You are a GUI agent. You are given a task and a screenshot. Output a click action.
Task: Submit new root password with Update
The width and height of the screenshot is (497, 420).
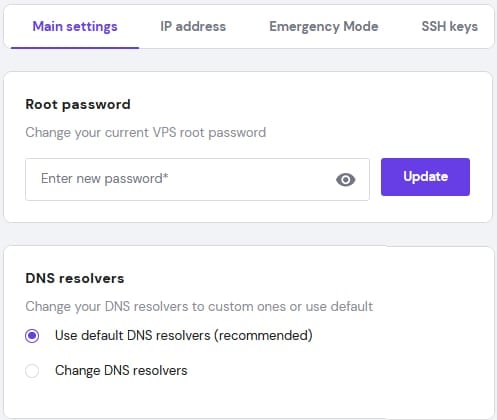(x=425, y=177)
